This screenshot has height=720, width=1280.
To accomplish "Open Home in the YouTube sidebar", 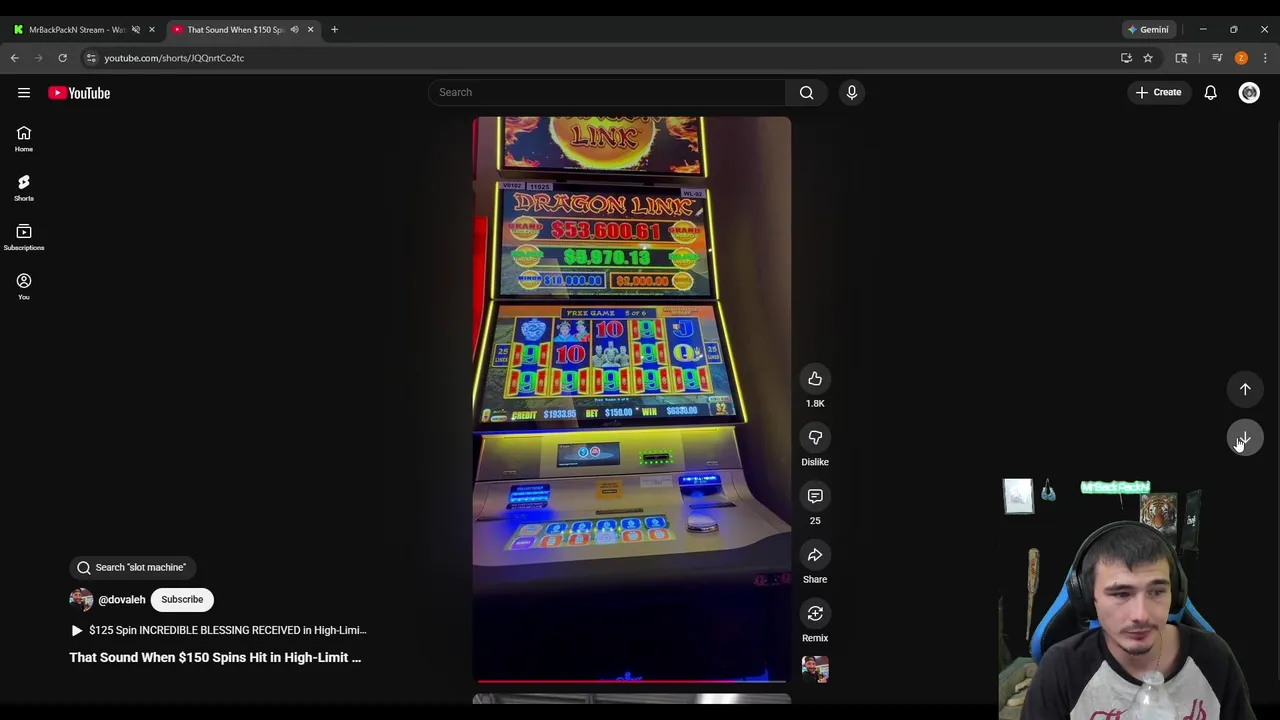I will (24, 139).
